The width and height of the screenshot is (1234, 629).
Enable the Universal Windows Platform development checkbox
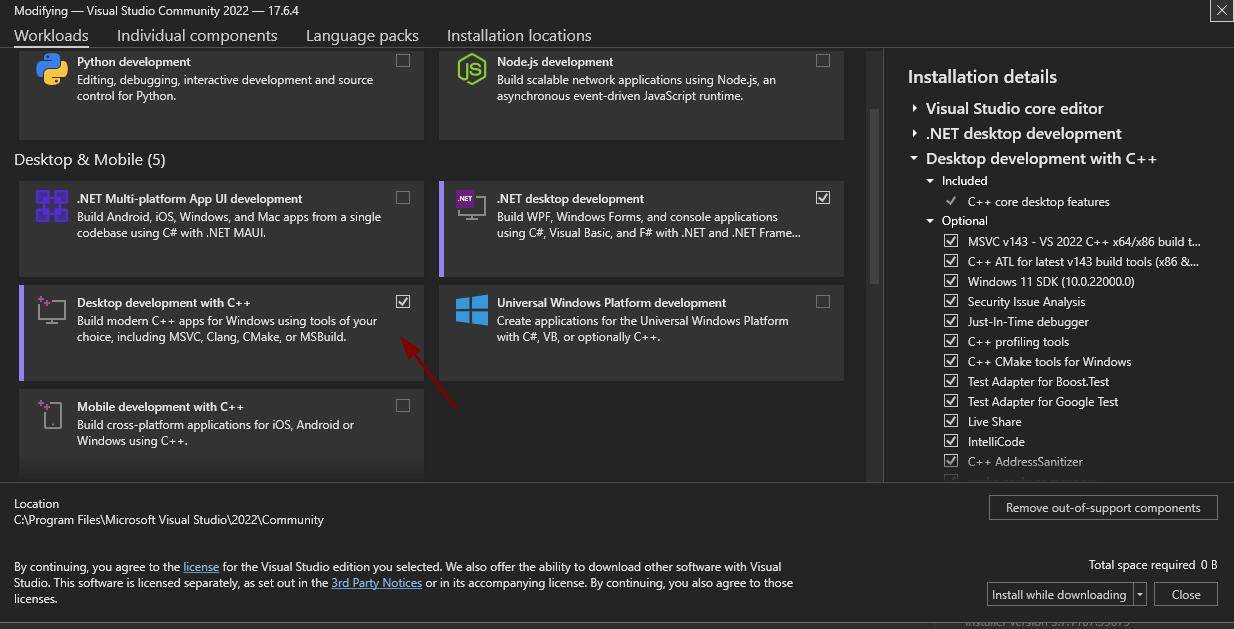pos(822,301)
